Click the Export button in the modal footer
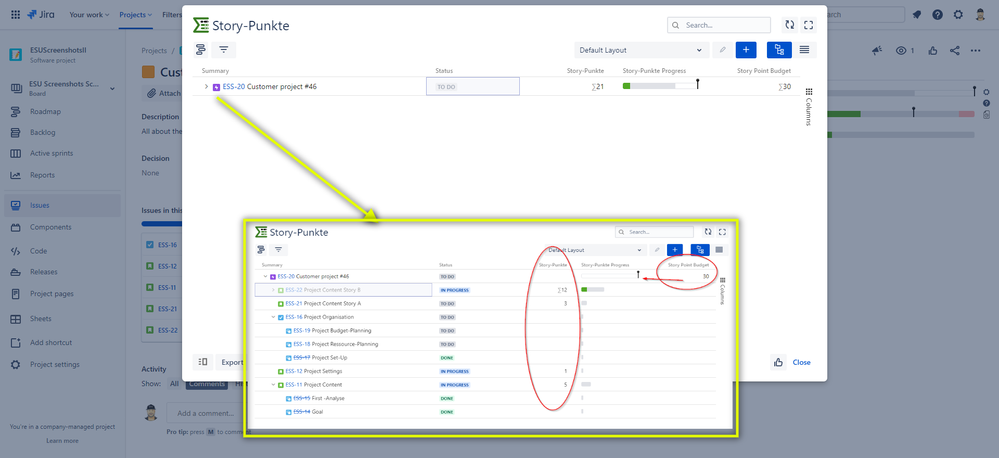Image resolution: width=999 pixels, height=458 pixels. coord(231,362)
